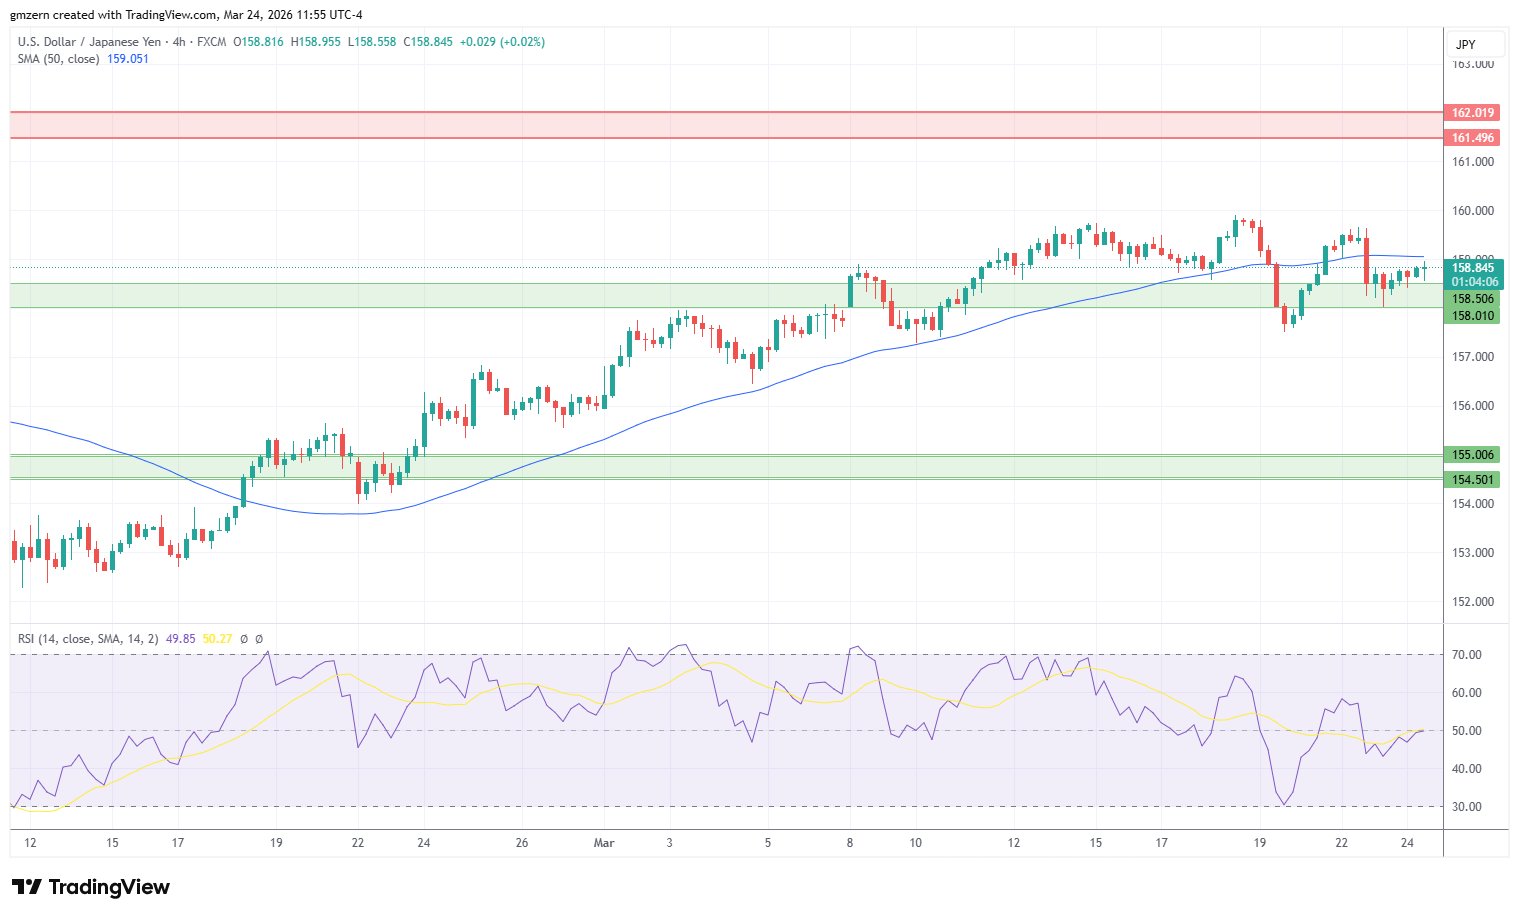Click the 158.010 support price label
The image size is (1519, 917).
click(x=1472, y=316)
